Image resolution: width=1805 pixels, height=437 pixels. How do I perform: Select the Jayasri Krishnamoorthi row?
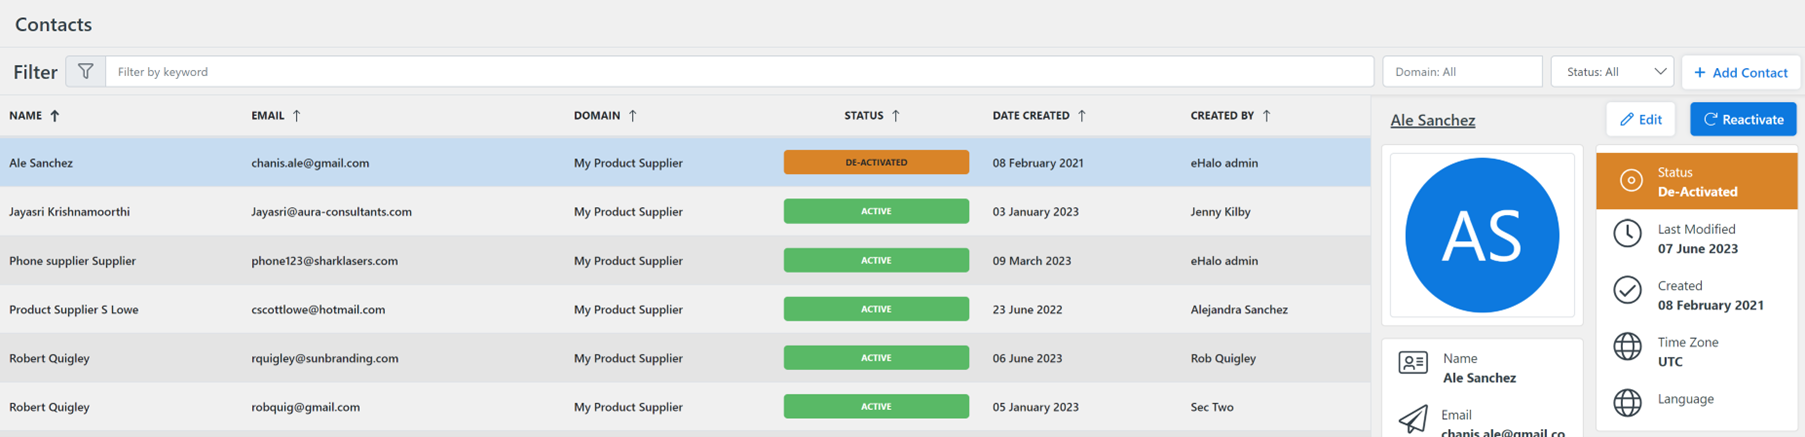click(685, 211)
